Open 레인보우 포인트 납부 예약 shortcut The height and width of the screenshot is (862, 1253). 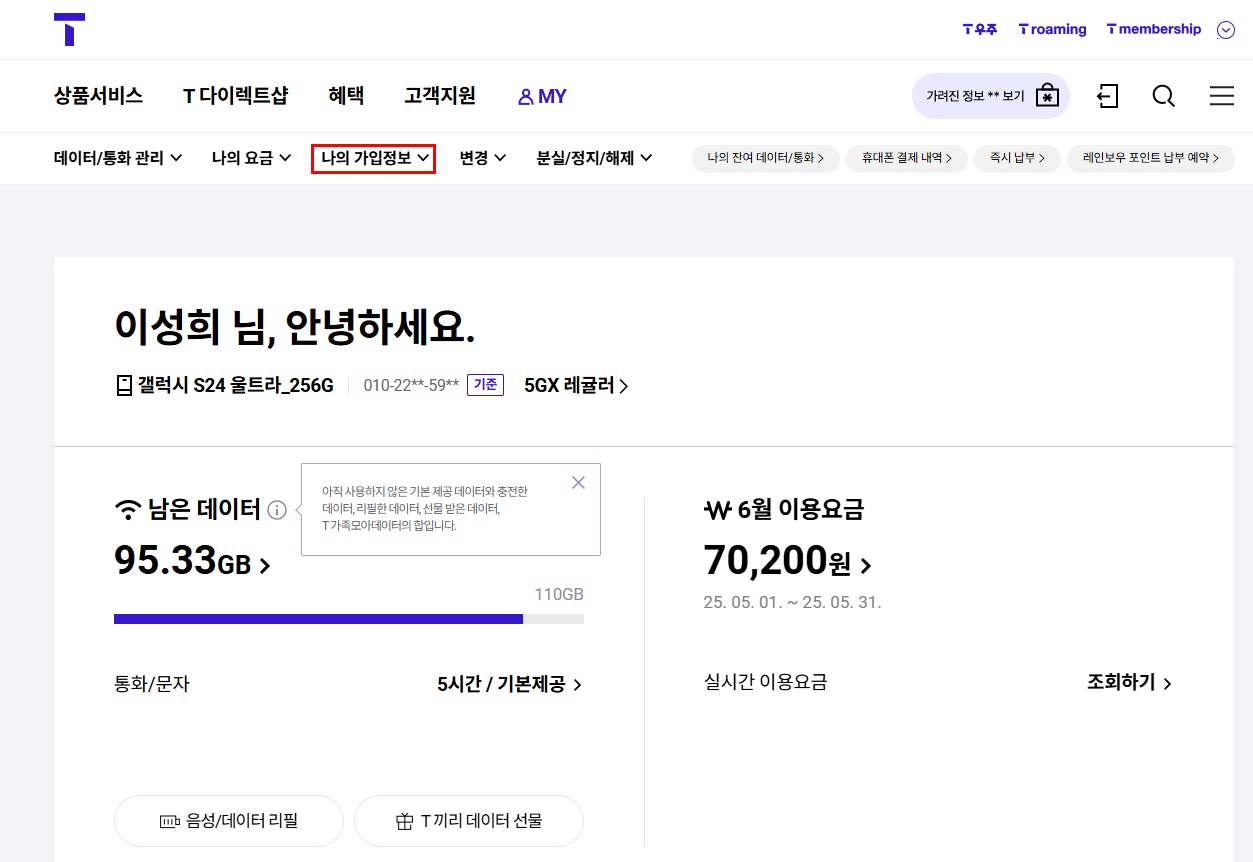(1151, 158)
